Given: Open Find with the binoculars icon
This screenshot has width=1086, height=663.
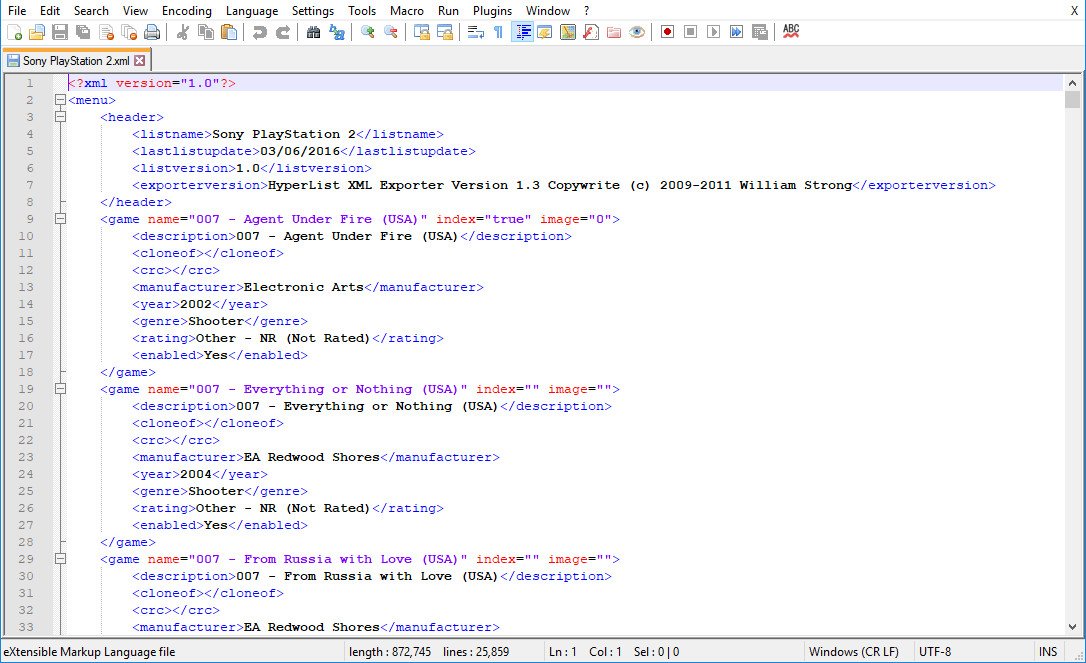Looking at the screenshot, I should (x=314, y=32).
